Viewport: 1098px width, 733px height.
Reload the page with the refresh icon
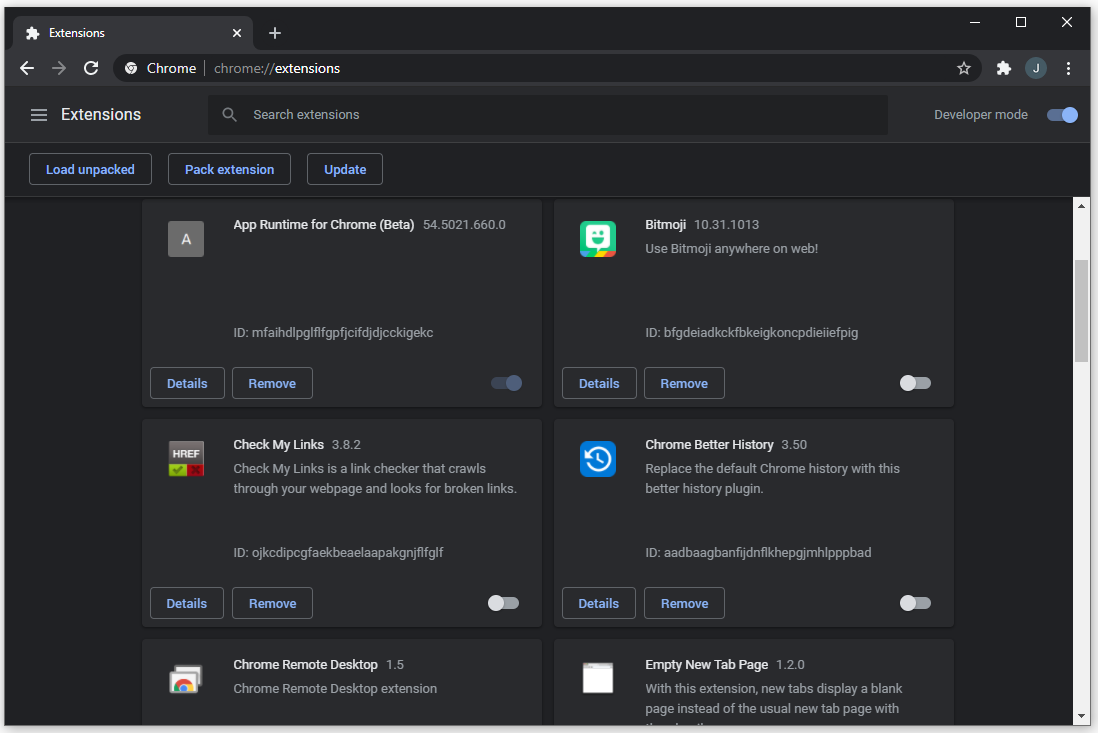[91, 68]
